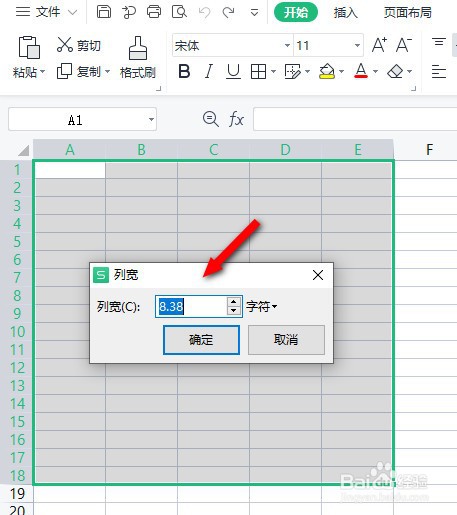This screenshot has height=515, width=457.
Task: Click the 复制 copy button
Action: tap(79, 71)
